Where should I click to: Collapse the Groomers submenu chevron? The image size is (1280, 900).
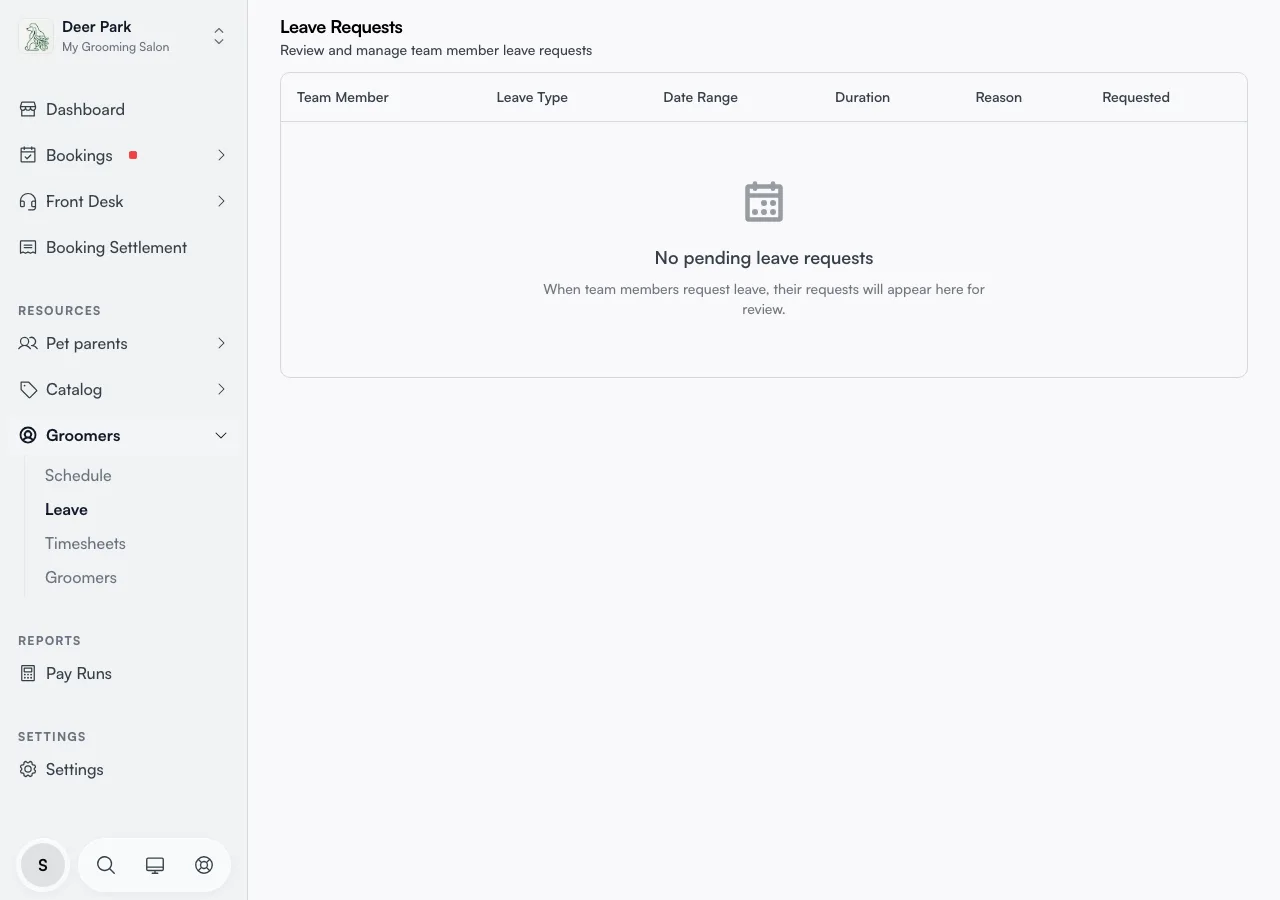coord(221,435)
